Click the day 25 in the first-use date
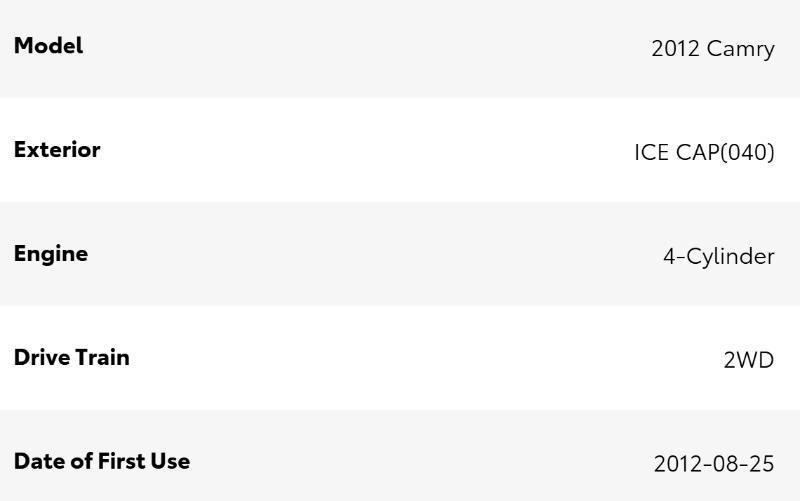 coord(761,464)
